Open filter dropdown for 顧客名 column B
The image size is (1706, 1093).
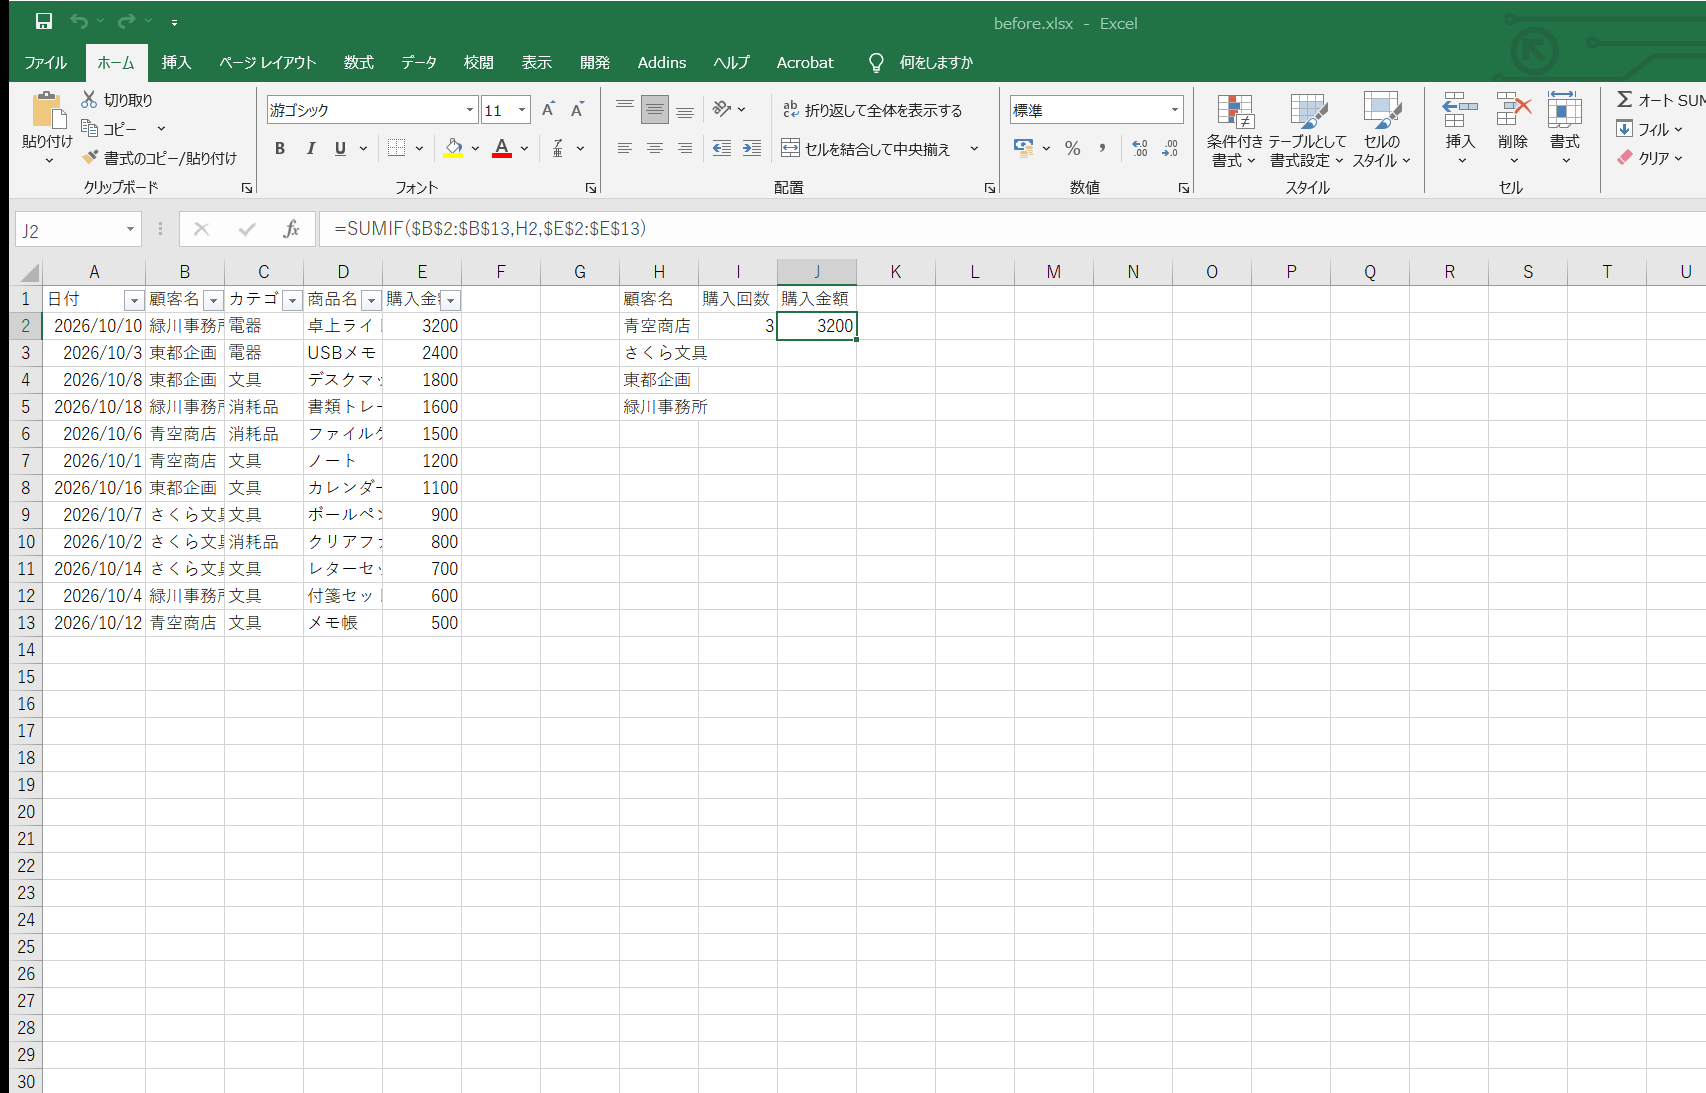click(213, 300)
